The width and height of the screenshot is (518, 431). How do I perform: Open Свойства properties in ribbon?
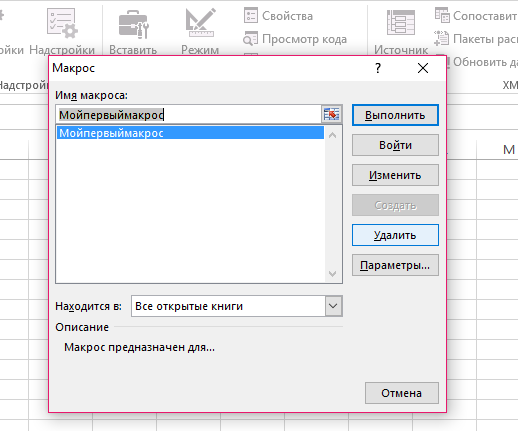click(x=278, y=16)
